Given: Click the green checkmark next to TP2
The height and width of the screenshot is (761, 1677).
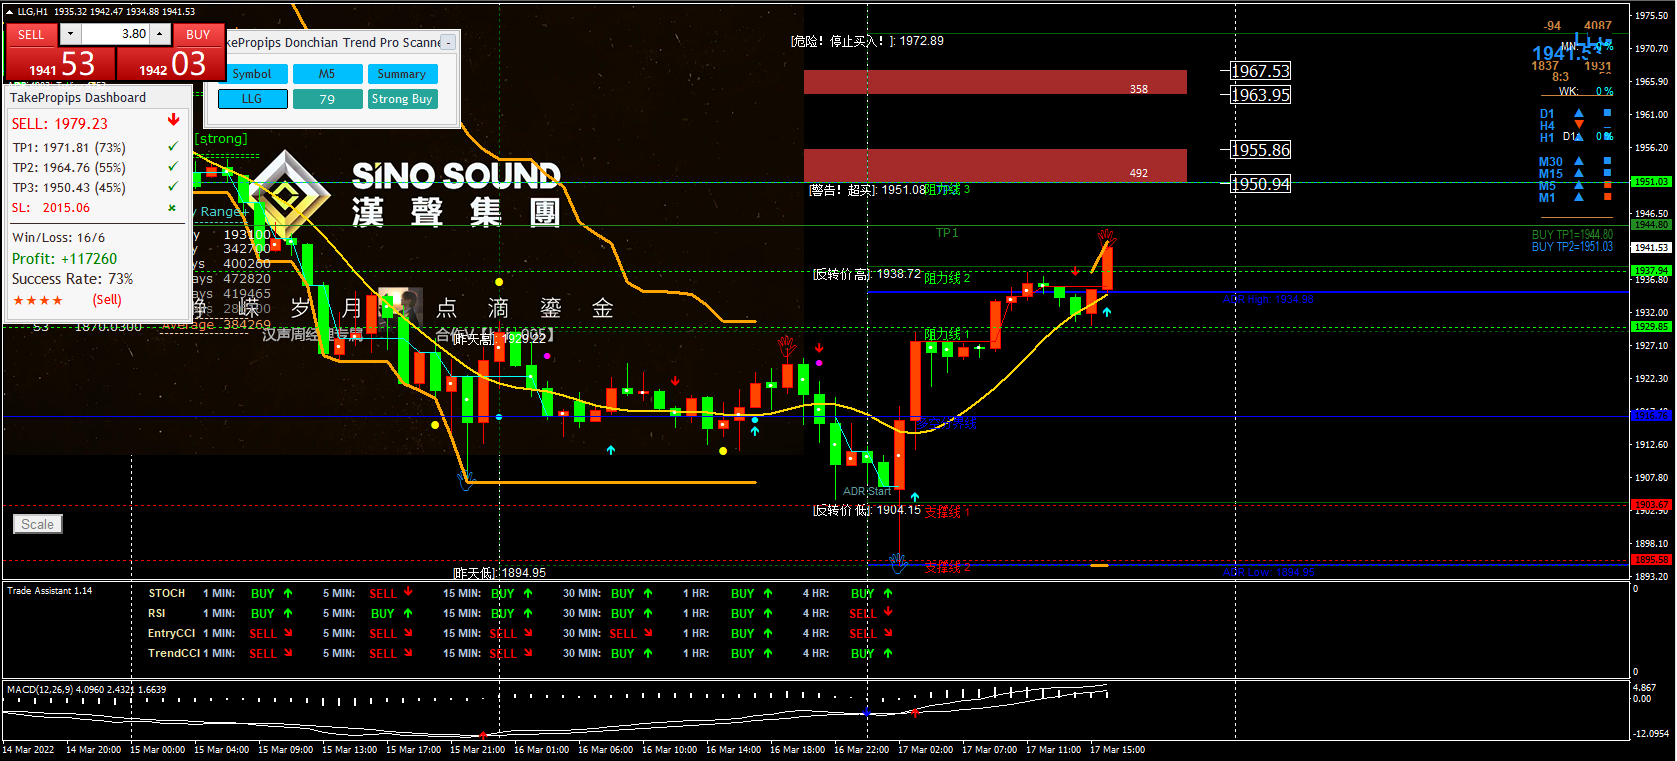Looking at the screenshot, I should pyautogui.click(x=173, y=167).
